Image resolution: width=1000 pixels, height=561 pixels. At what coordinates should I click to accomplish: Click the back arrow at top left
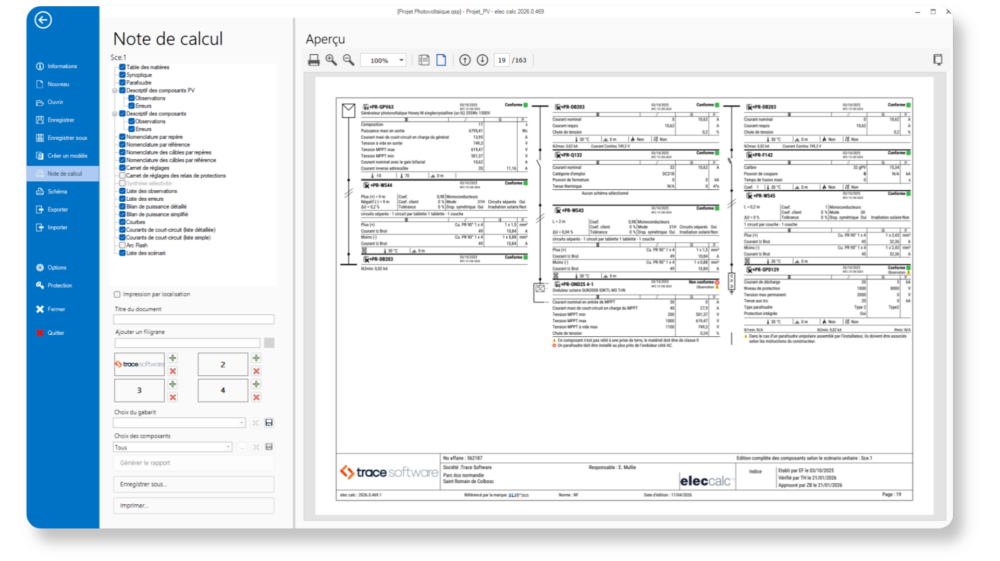[43, 20]
